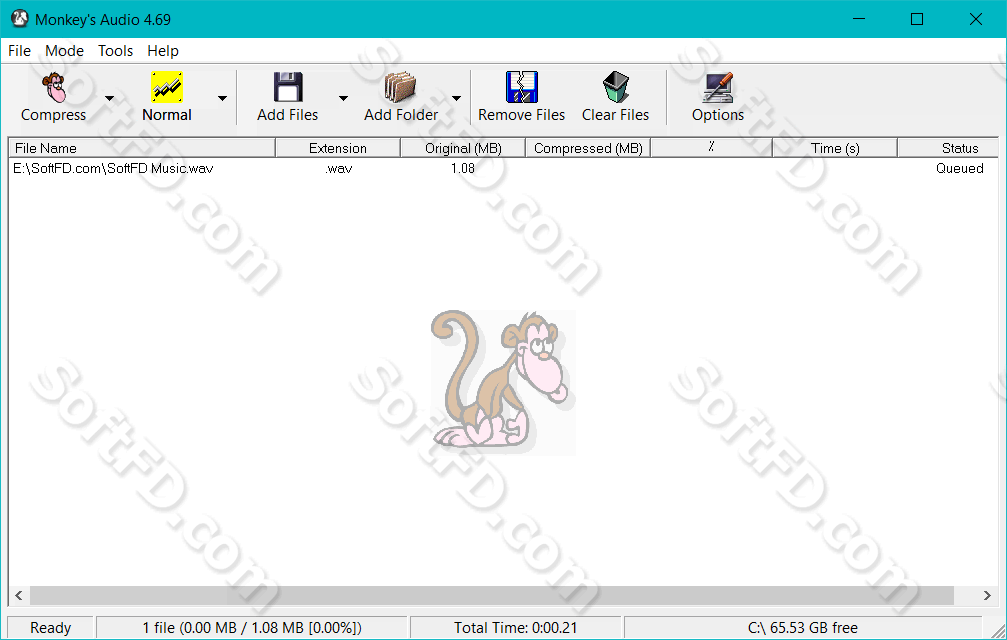Screen dimensions: 1007x640
Task: Expand the Compress mode dropdown arrow
Action: click(x=109, y=98)
